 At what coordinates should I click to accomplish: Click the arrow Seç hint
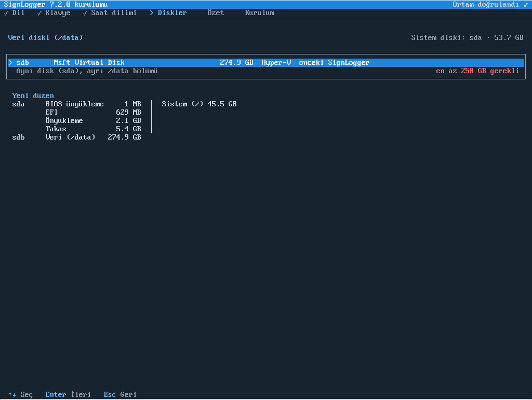20,394
